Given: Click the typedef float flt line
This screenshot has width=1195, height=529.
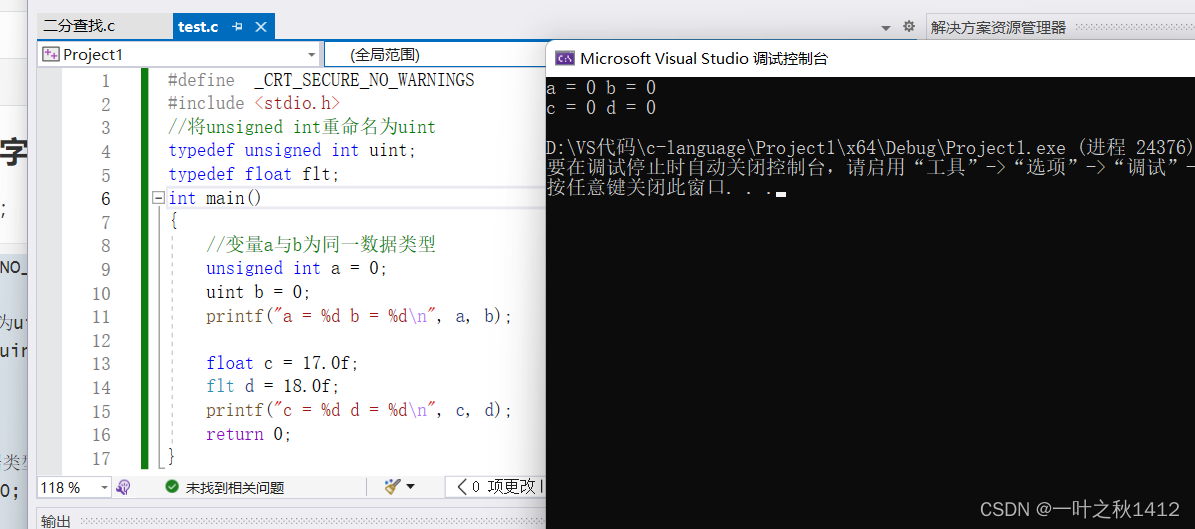Looking at the screenshot, I should [x=253, y=175].
